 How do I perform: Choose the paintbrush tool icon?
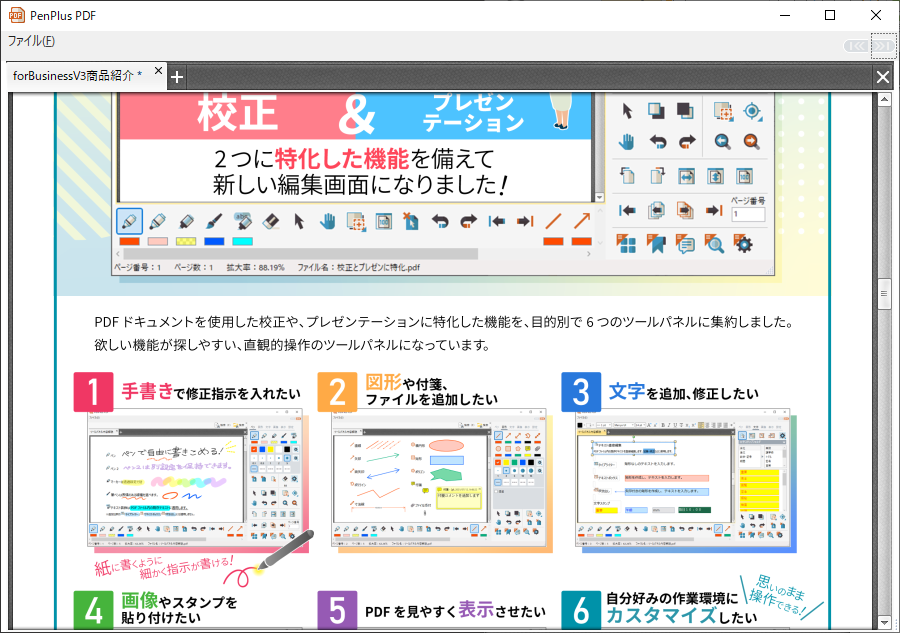[213, 221]
